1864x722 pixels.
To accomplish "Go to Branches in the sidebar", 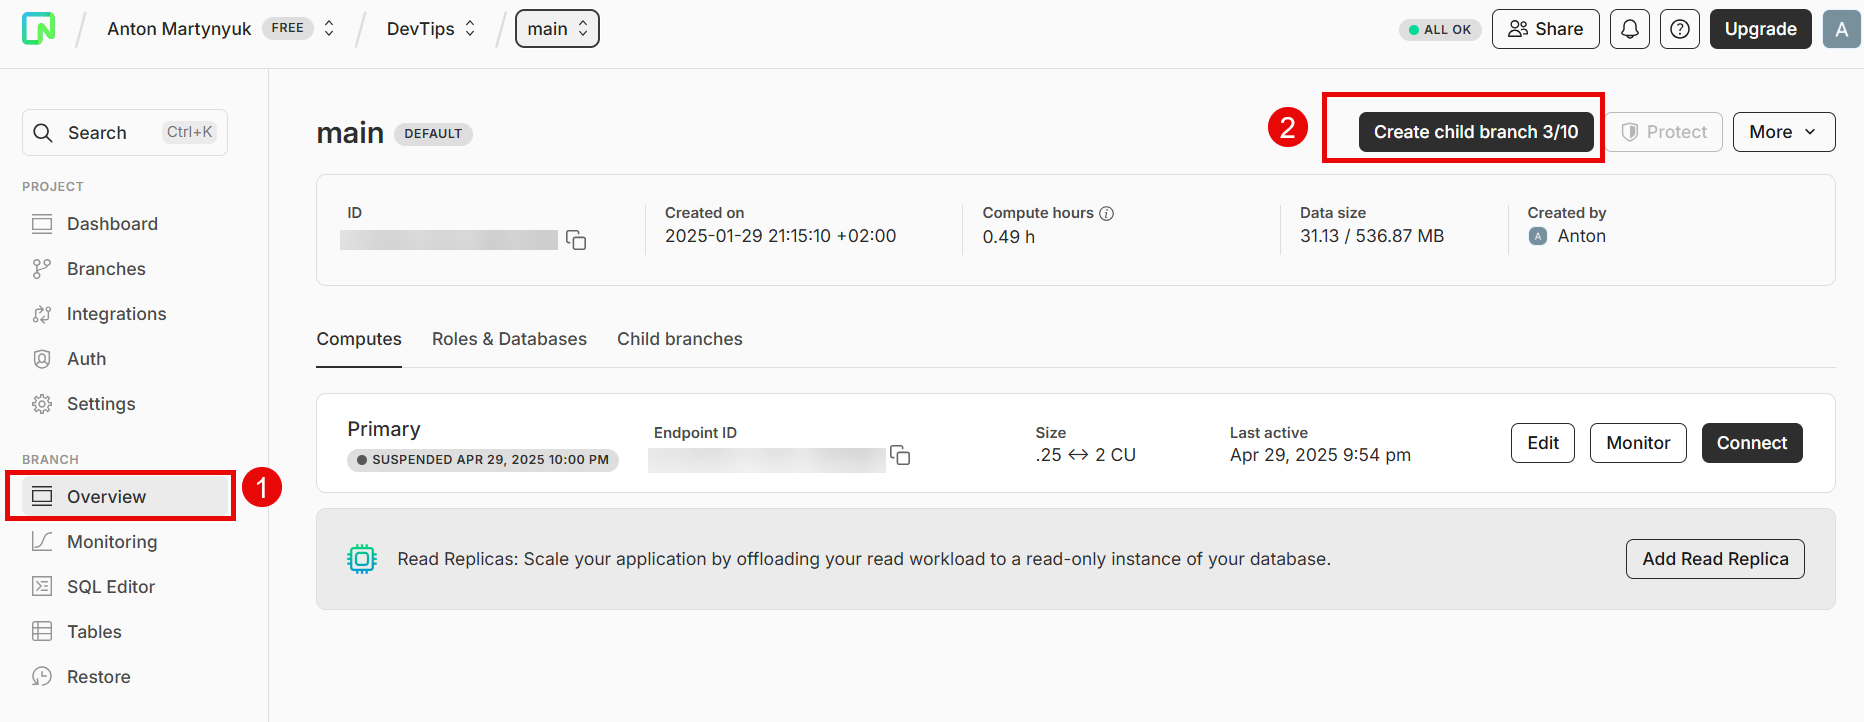I will click(106, 269).
